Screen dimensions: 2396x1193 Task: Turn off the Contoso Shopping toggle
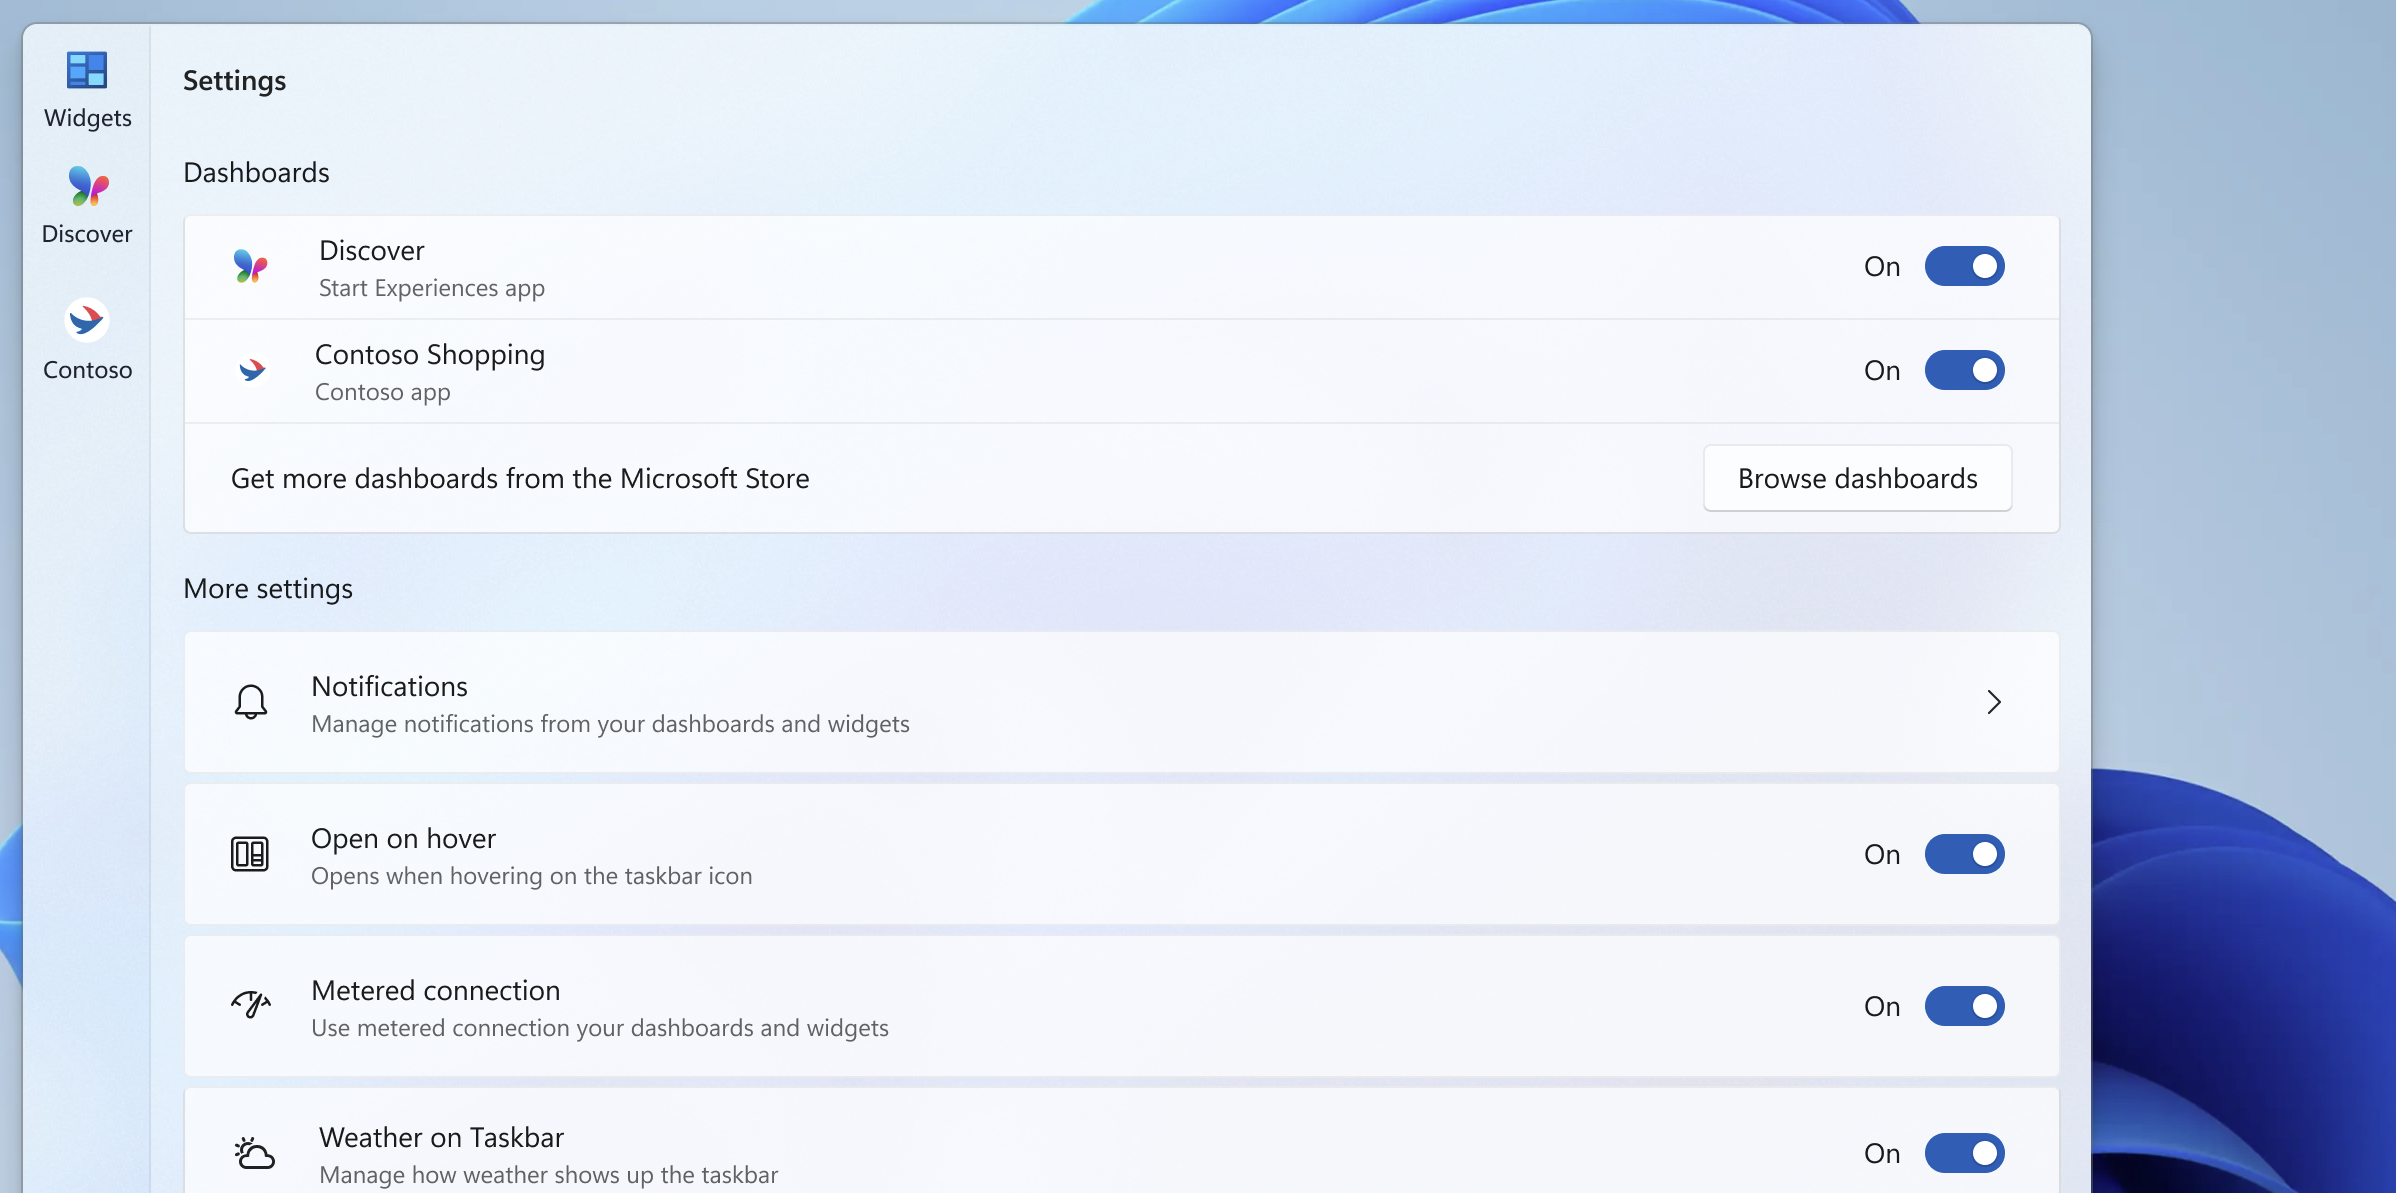[1964, 370]
